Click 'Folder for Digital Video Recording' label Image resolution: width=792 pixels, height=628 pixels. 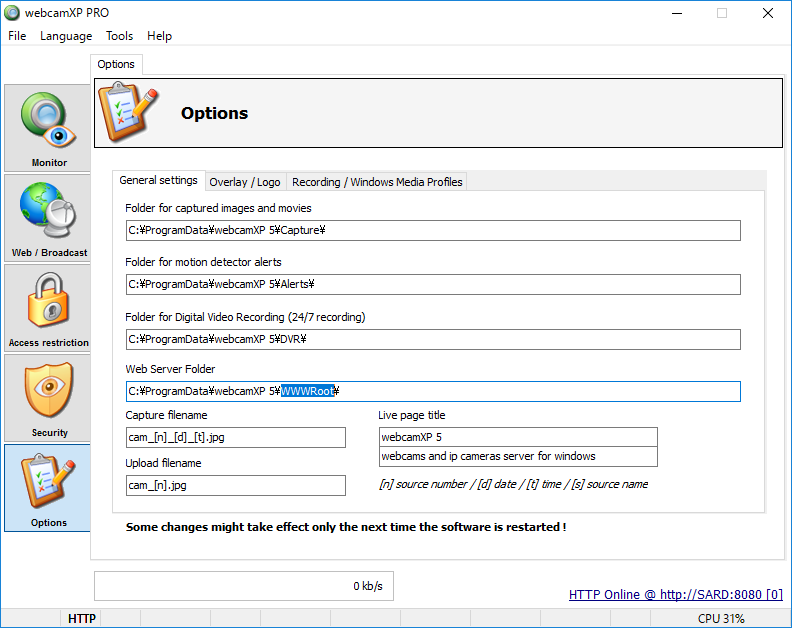[245, 317]
